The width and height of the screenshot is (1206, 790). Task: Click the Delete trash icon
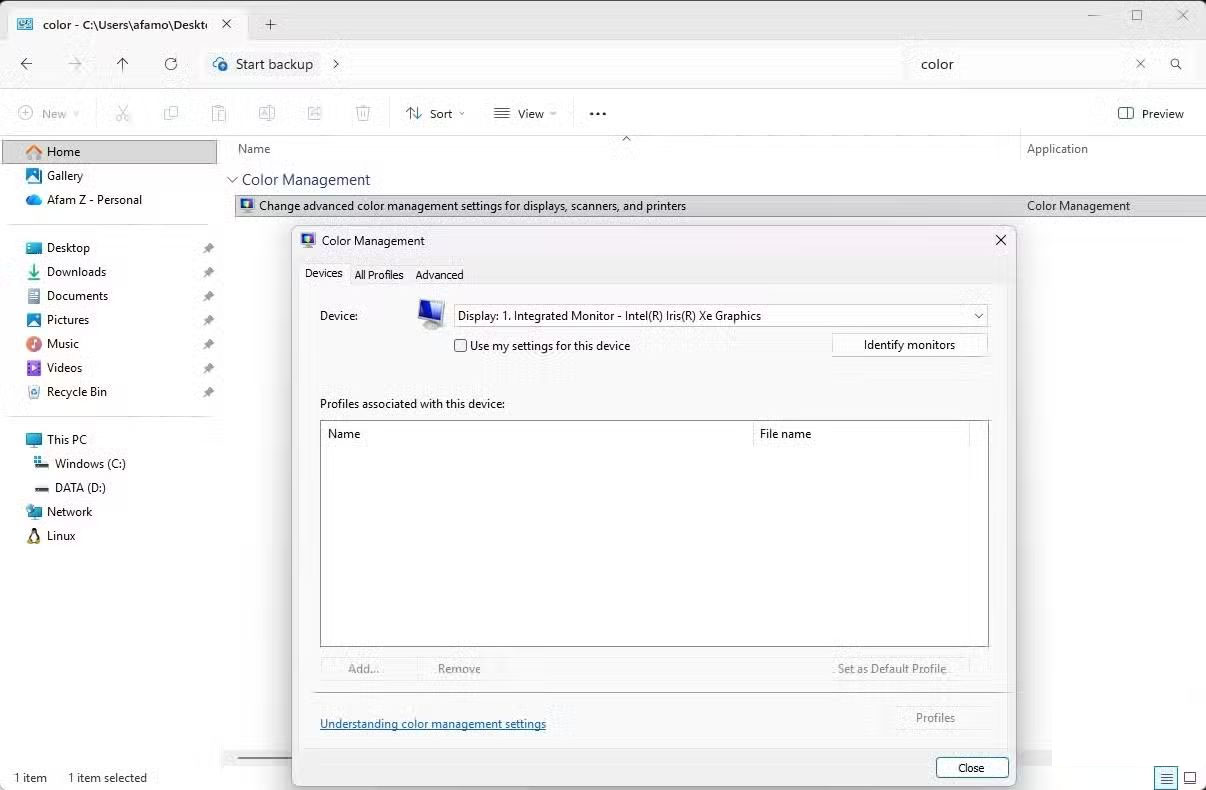click(x=363, y=114)
